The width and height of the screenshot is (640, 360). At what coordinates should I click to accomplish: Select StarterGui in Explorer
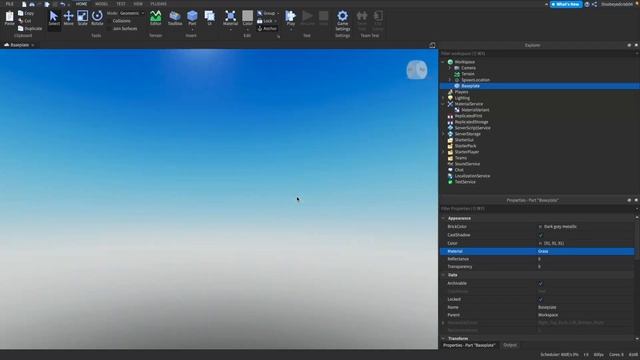(464, 140)
